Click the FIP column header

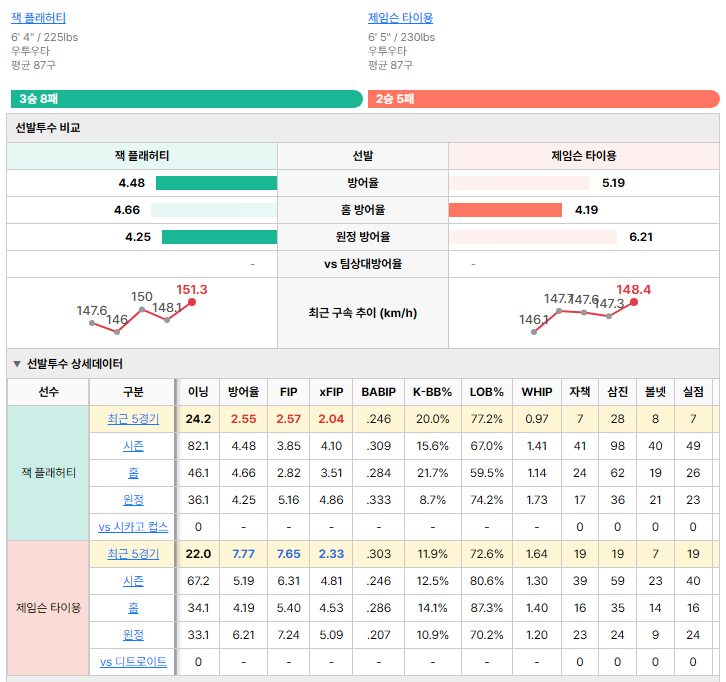[288, 392]
